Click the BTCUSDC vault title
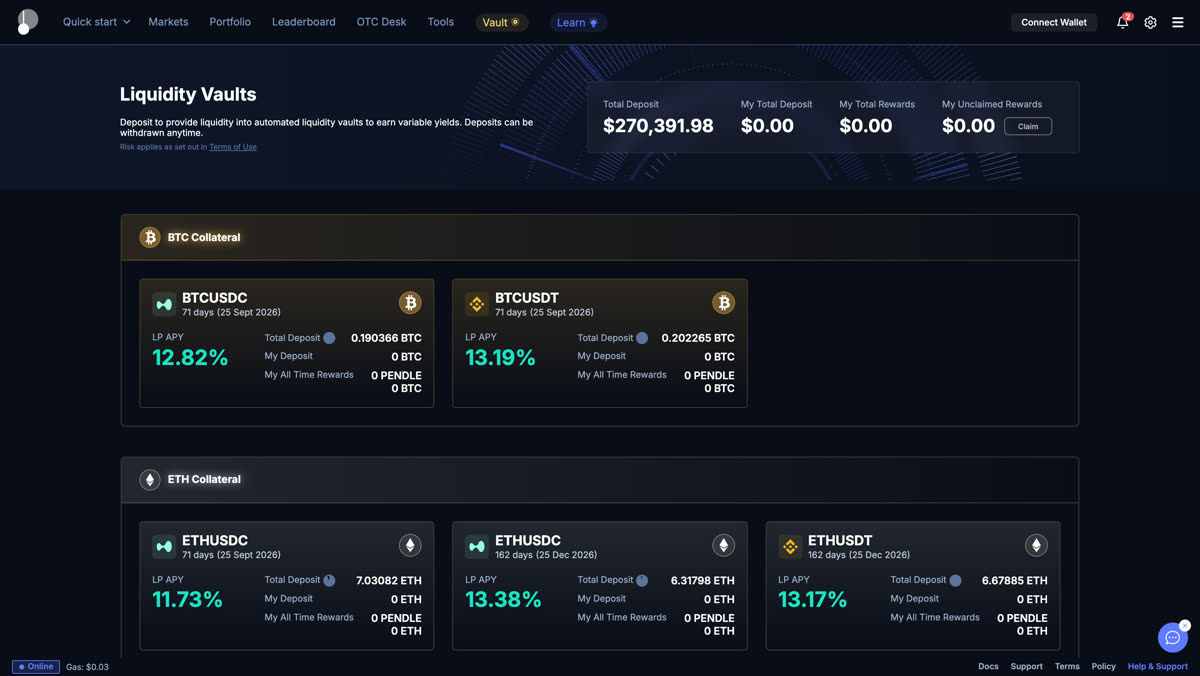The image size is (1200, 676). pos(215,298)
